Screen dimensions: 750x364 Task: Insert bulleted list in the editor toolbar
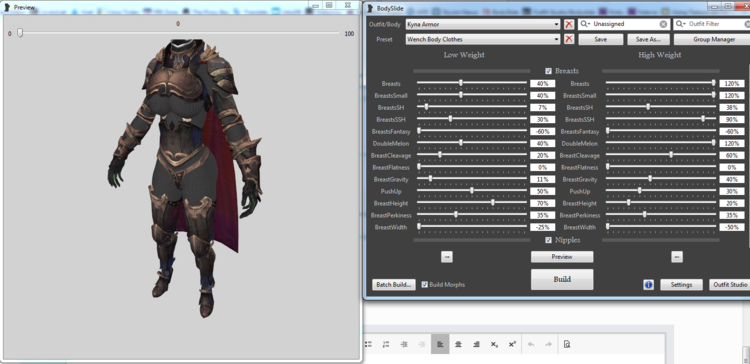tap(368, 344)
